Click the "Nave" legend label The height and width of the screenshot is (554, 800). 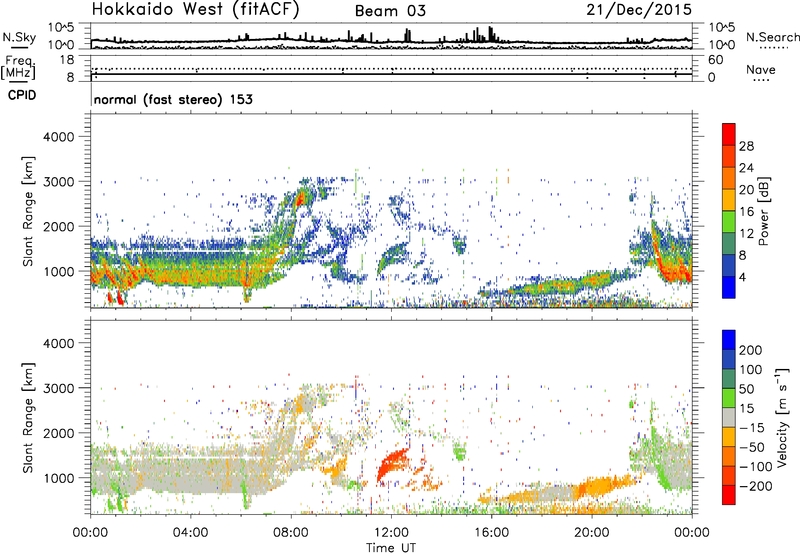pos(761,70)
